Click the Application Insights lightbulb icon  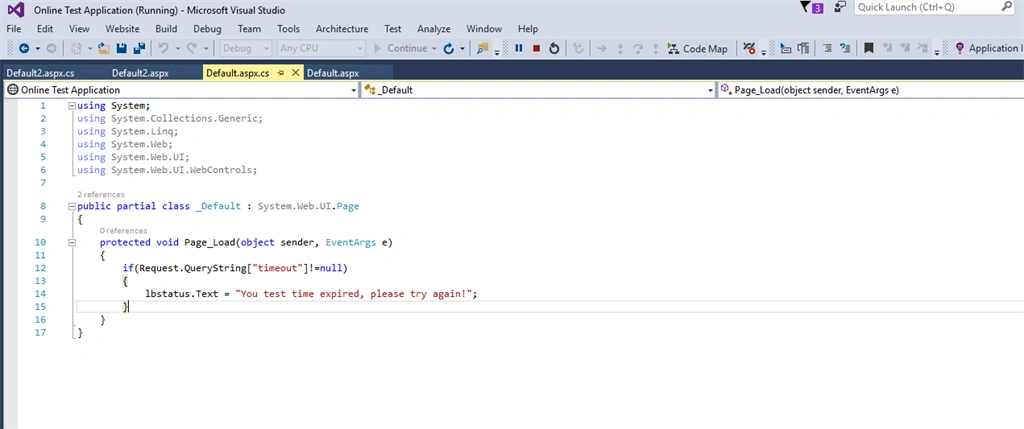(959, 48)
